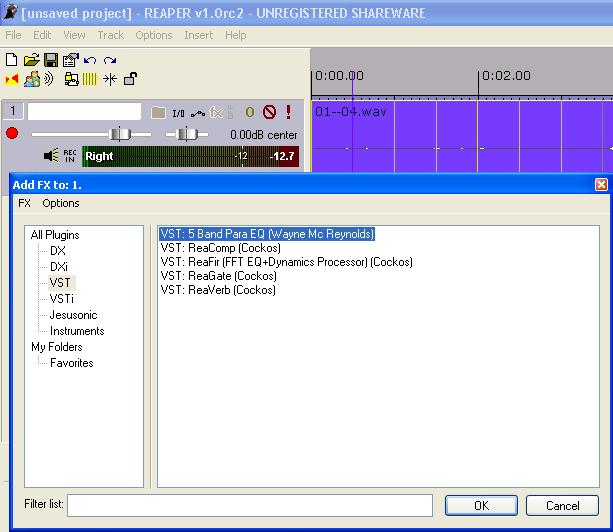The width and height of the screenshot is (613, 532).
Task: Click the 0:02.00 timeline ruler mark
Action: click(x=506, y=75)
